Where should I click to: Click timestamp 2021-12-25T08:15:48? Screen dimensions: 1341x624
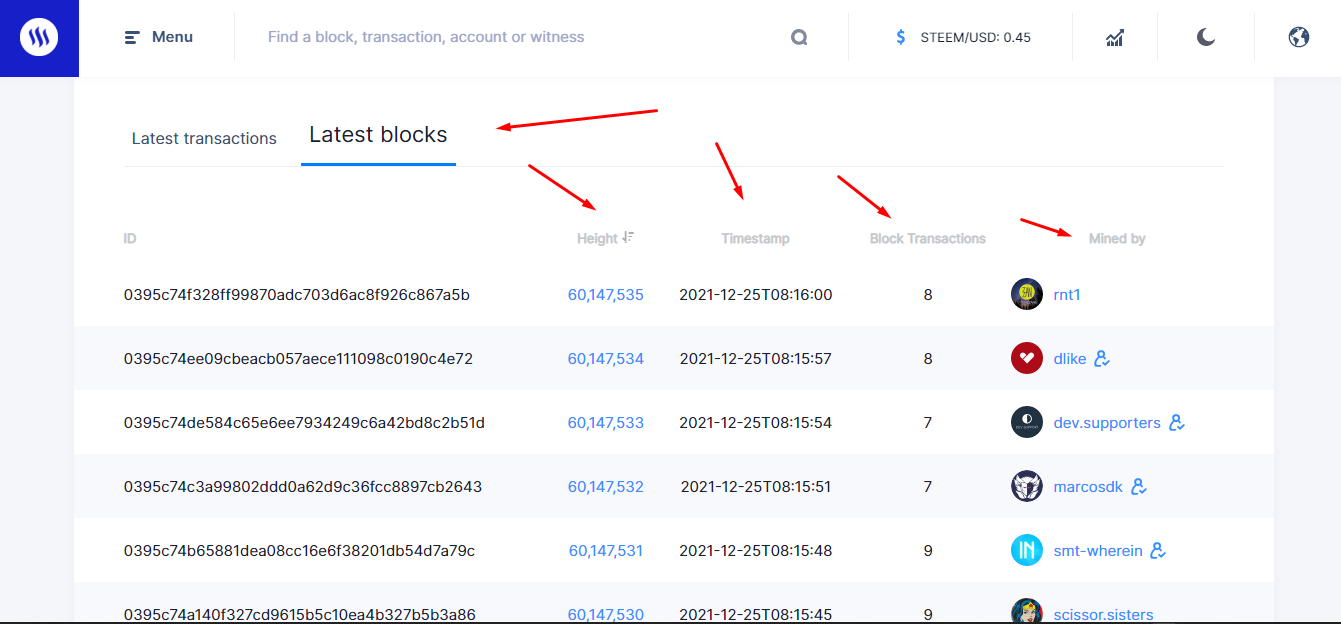(x=756, y=551)
